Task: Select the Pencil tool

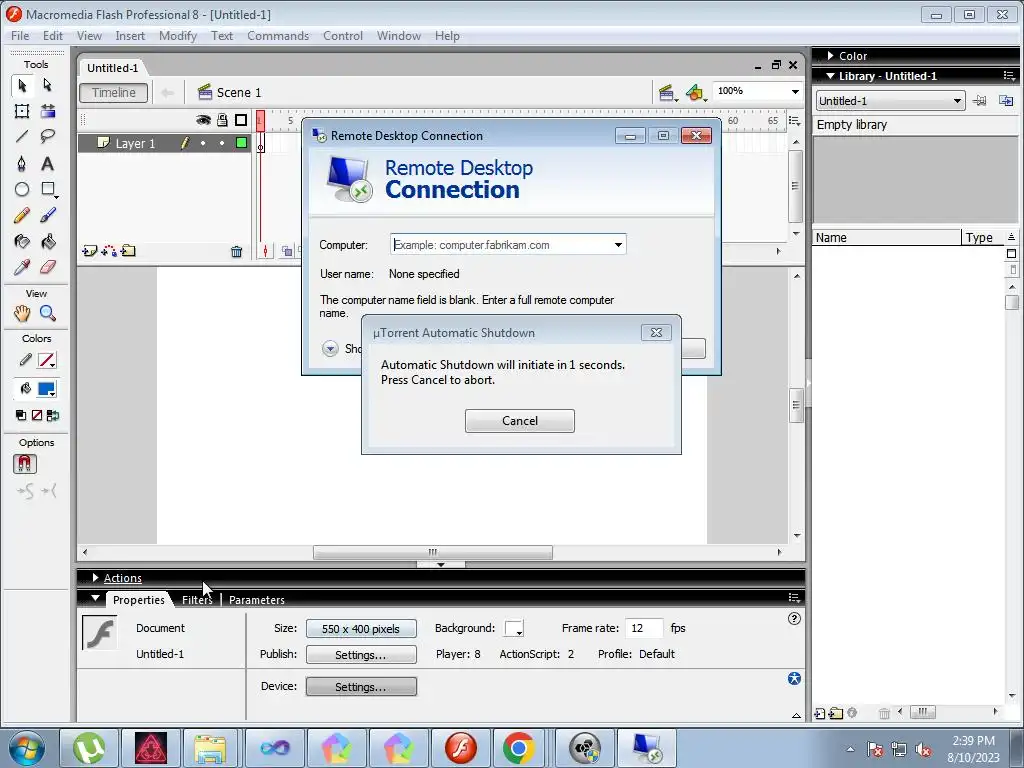Action: click(22, 216)
